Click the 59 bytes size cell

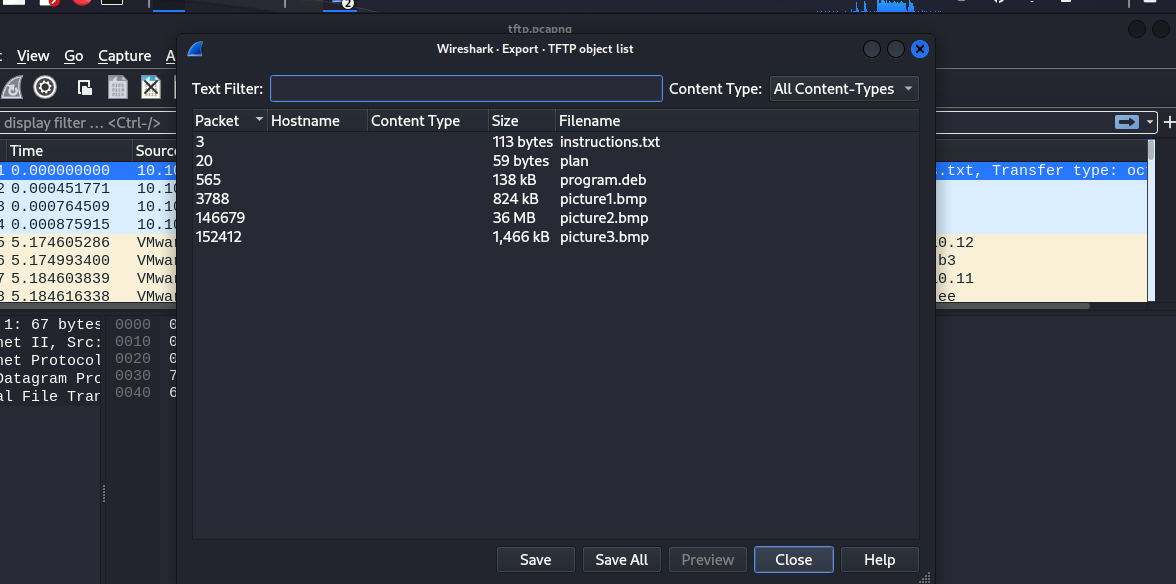pos(520,160)
